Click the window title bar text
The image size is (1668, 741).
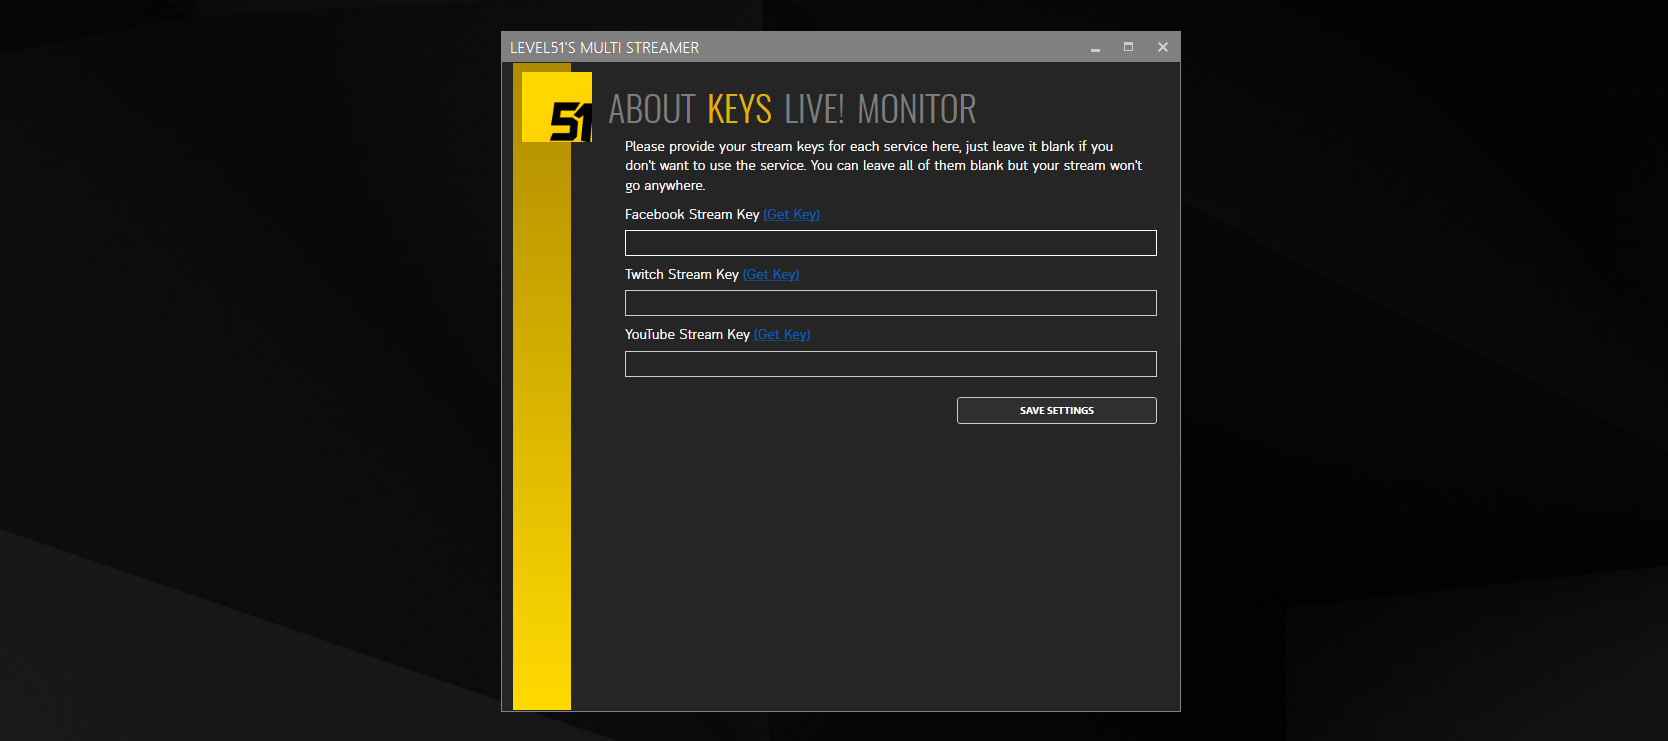604,48
